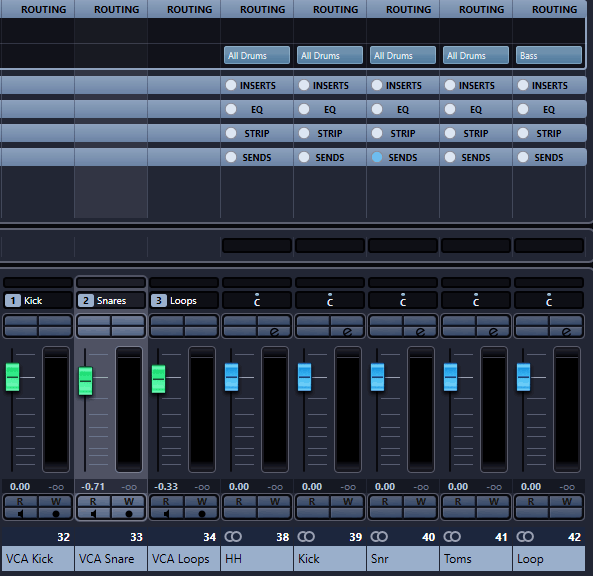
Task: Click blue fader handle on HH
Action: pyautogui.click(x=231, y=377)
